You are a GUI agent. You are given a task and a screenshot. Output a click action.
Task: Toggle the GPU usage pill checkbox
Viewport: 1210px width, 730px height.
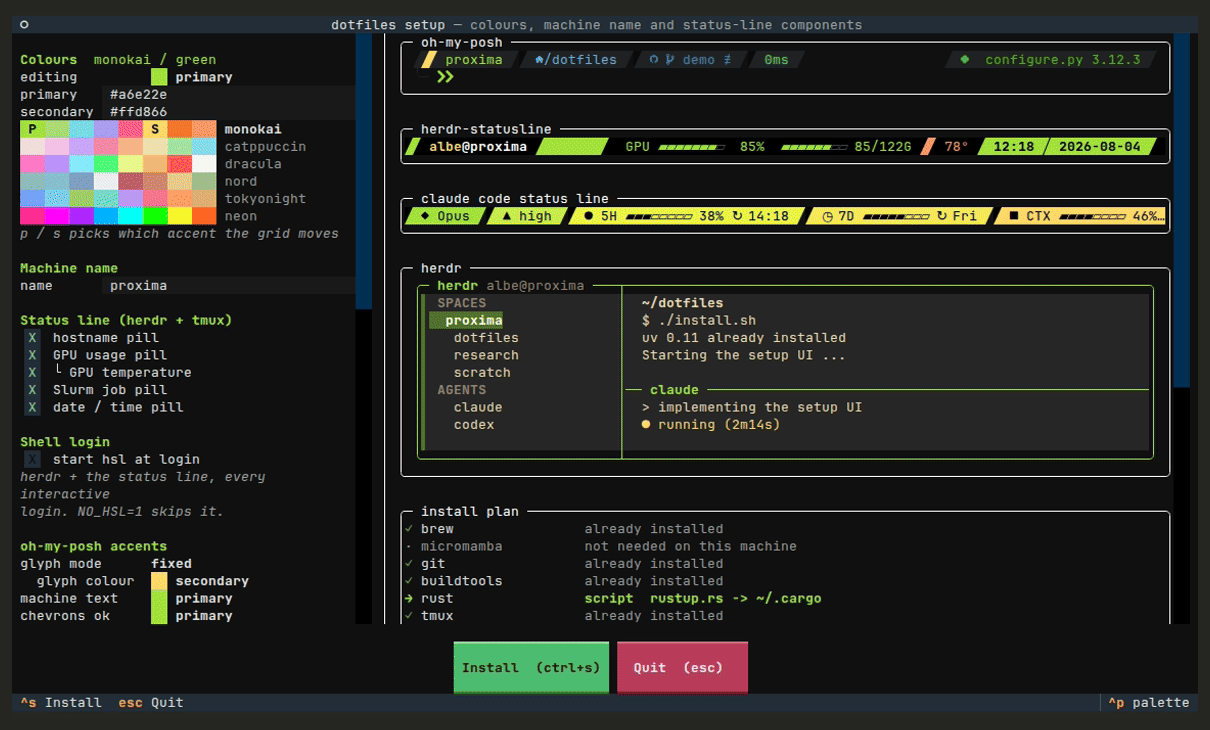coord(32,355)
